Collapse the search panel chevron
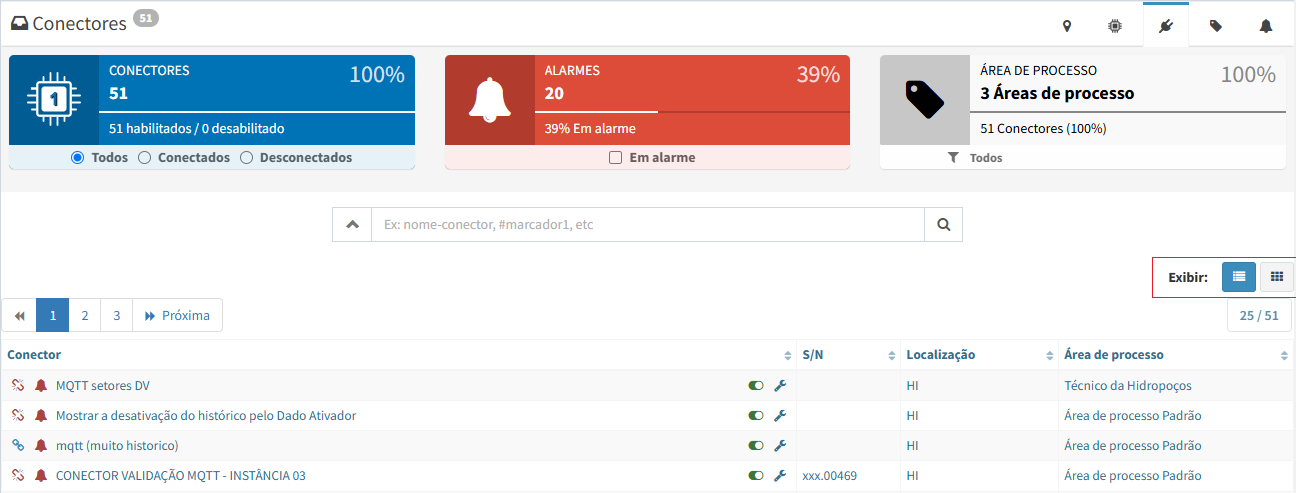Viewport: 1296px width, 493px height. coord(352,225)
